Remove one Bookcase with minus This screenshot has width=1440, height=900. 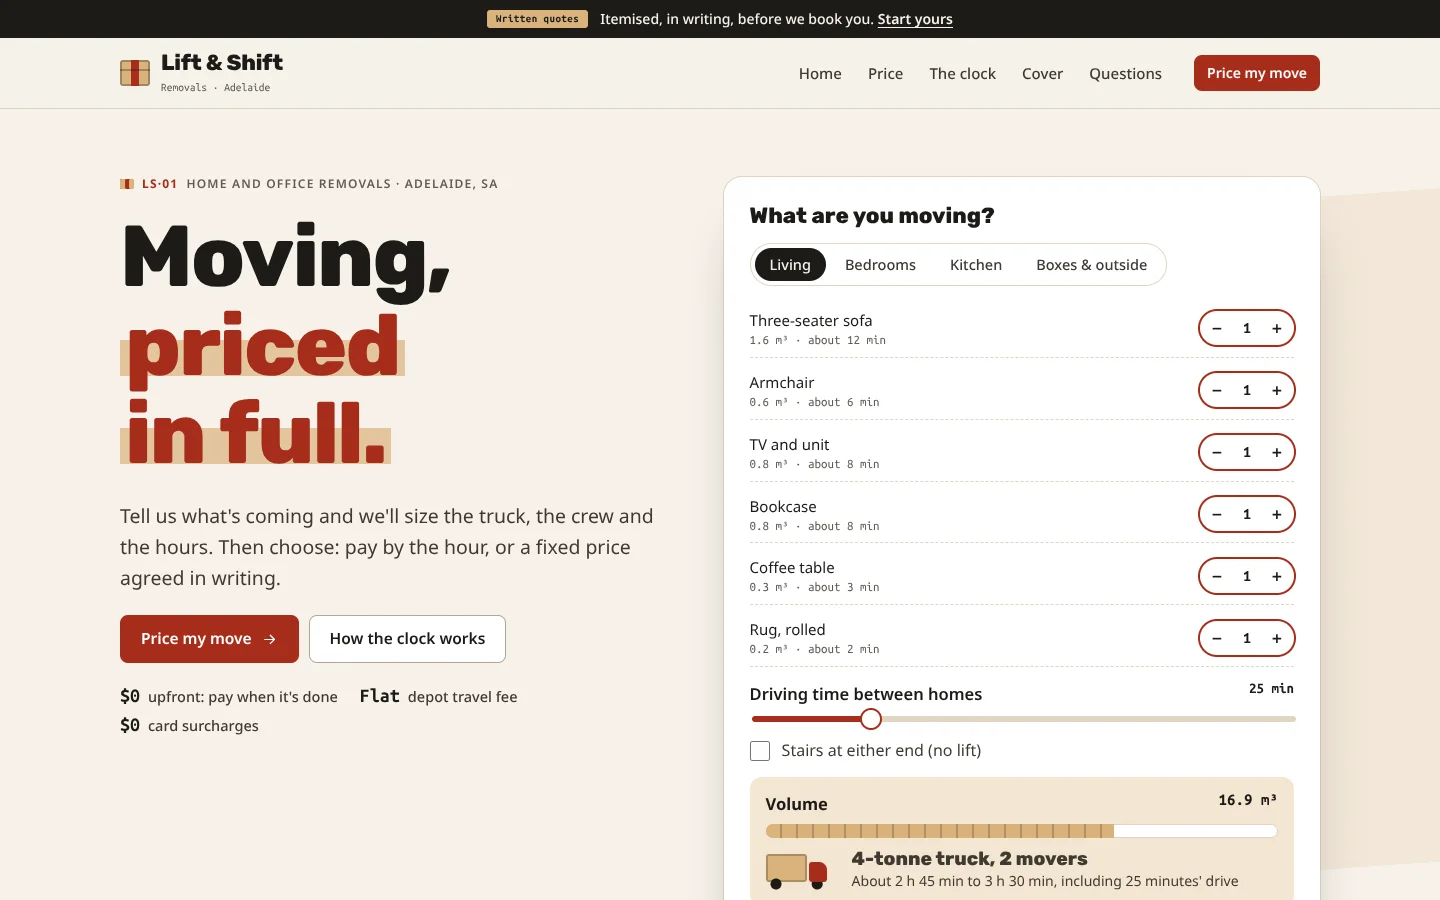click(x=1217, y=514)
